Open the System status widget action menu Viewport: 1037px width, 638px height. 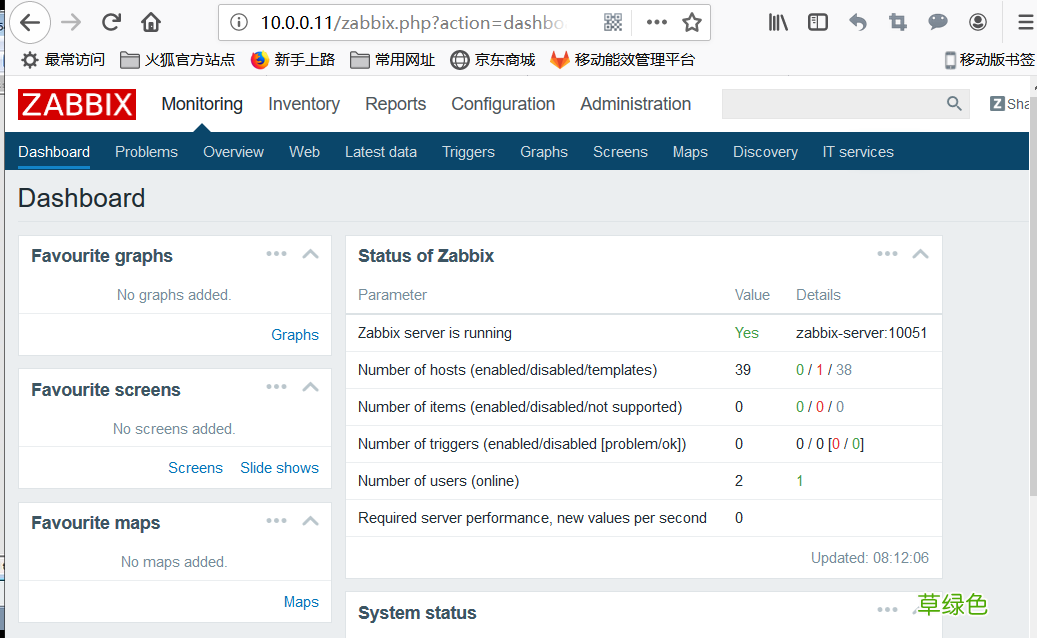click(887, 608)
